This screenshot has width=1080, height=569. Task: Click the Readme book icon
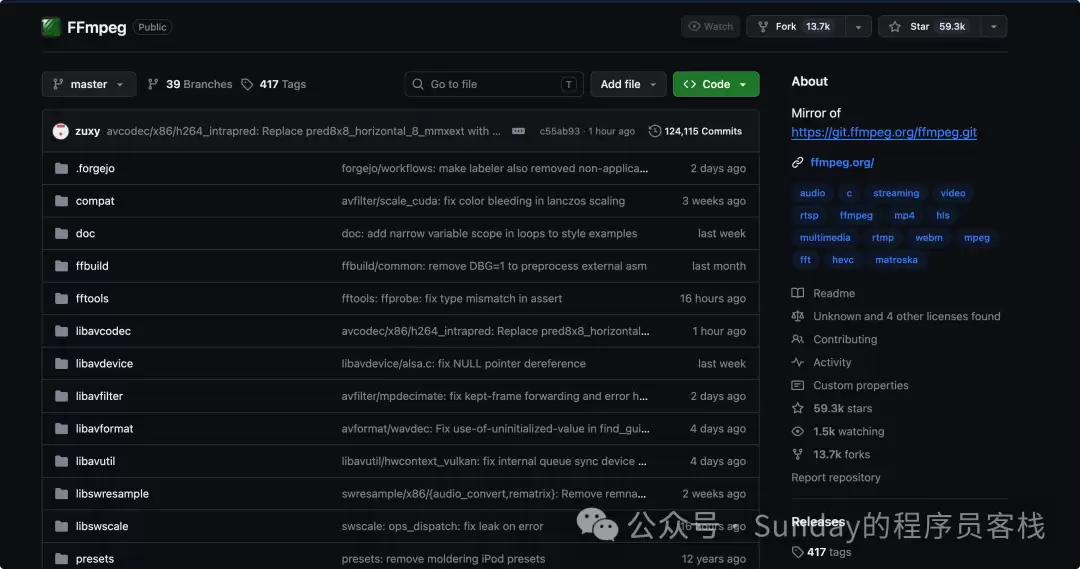point(798,293)
